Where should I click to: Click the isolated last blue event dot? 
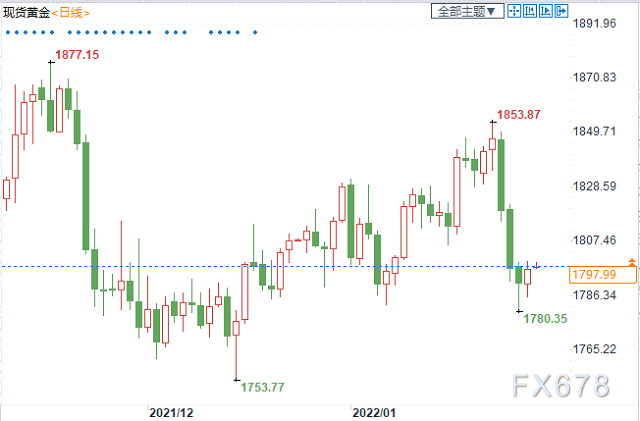(x=255, y=32)
